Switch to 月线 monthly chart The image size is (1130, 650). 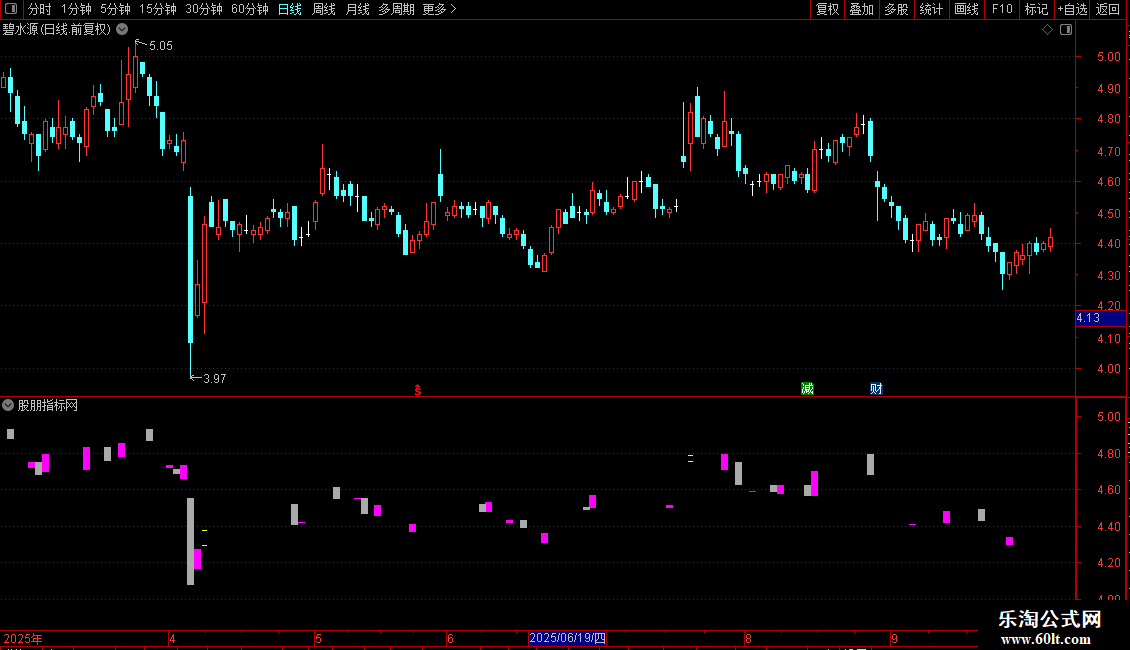click(x=357, y=9)
